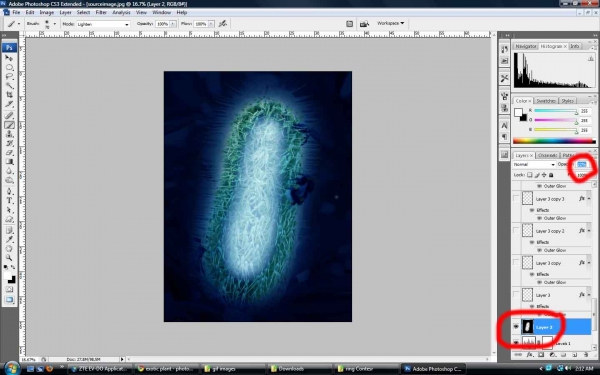
Task: Open brush Opacity slider arrow
Action: coord(173,24)
